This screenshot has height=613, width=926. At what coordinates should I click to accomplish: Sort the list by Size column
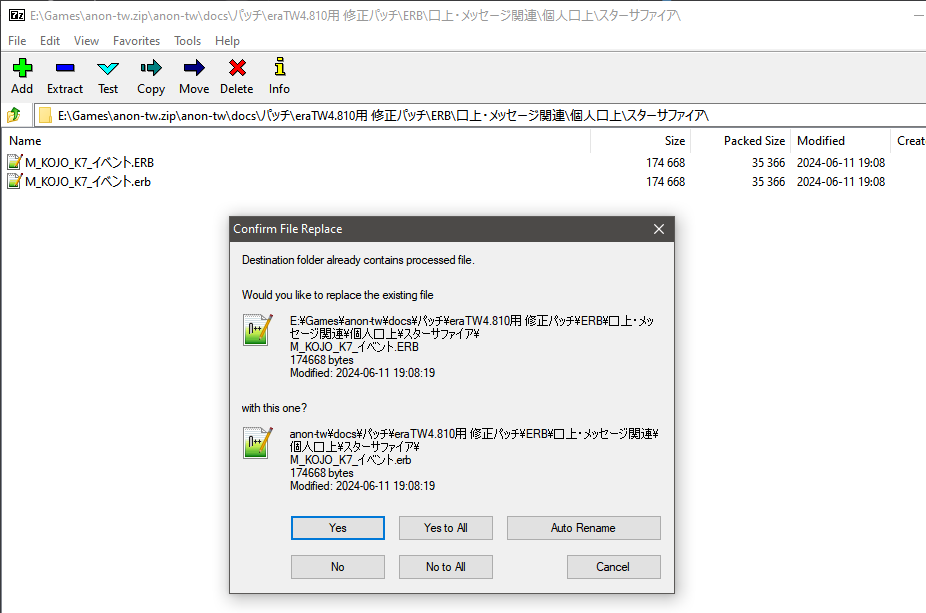[640, 141]
